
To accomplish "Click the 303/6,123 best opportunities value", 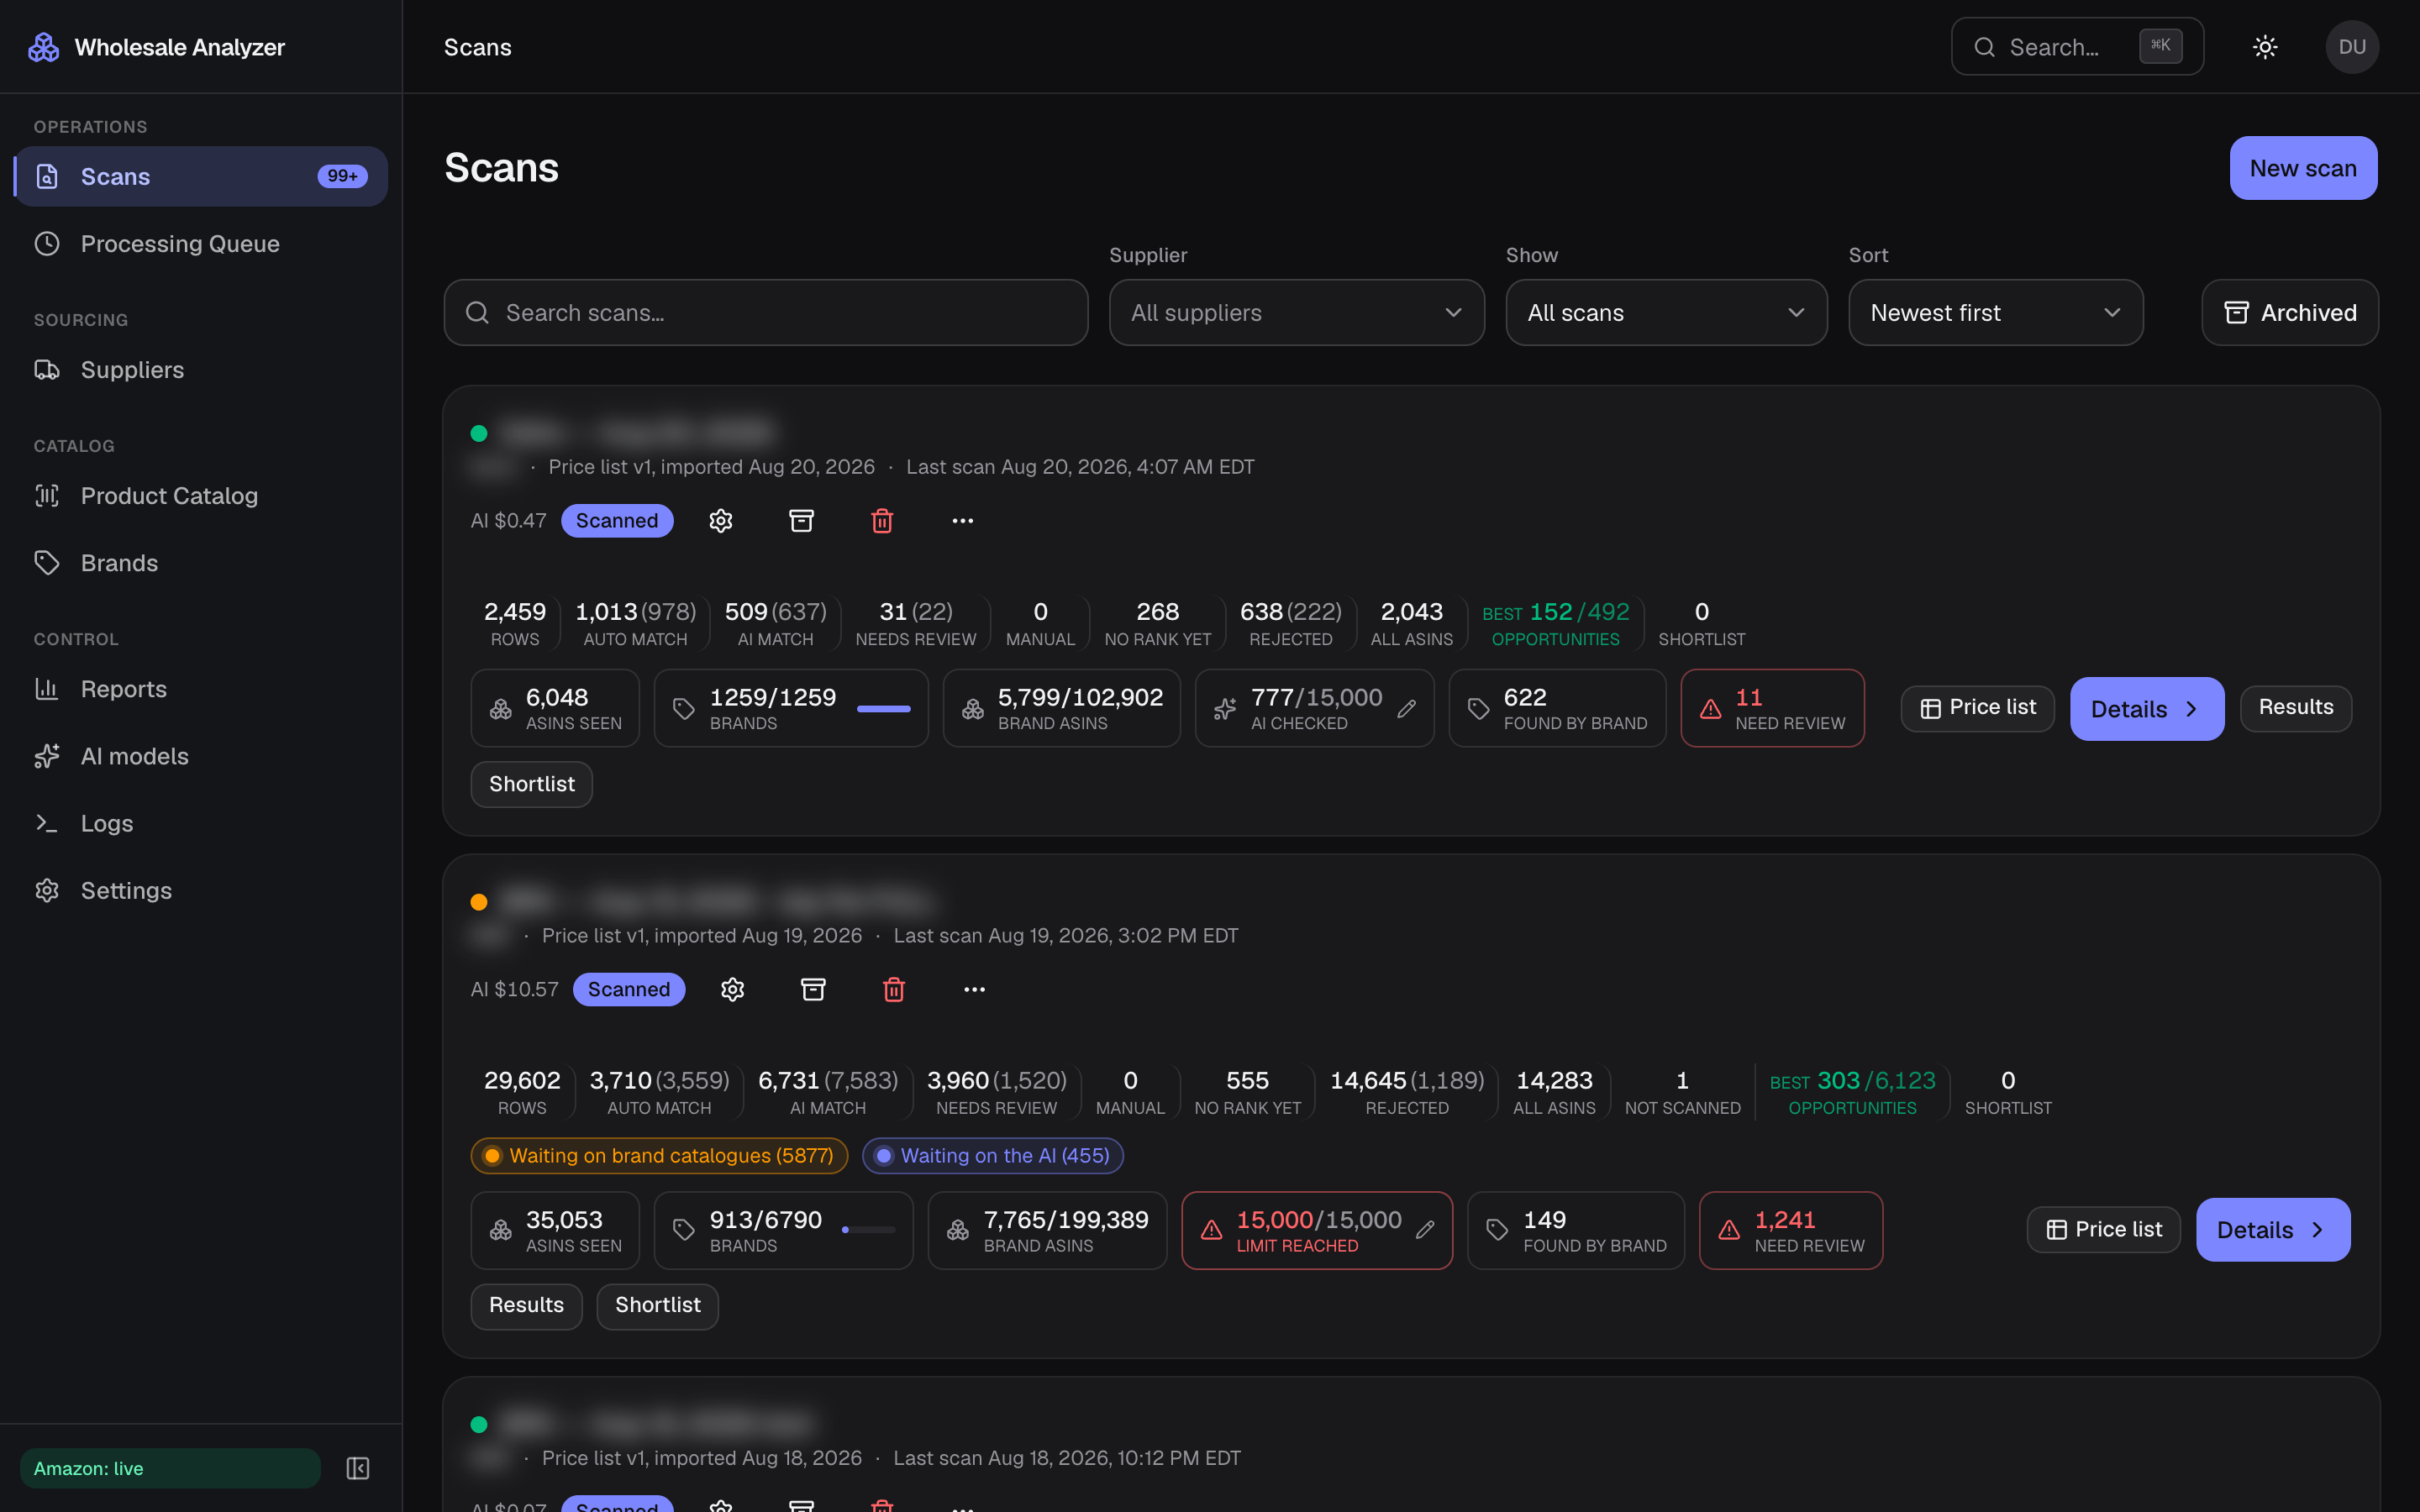I will [x=1876, y=1081].
